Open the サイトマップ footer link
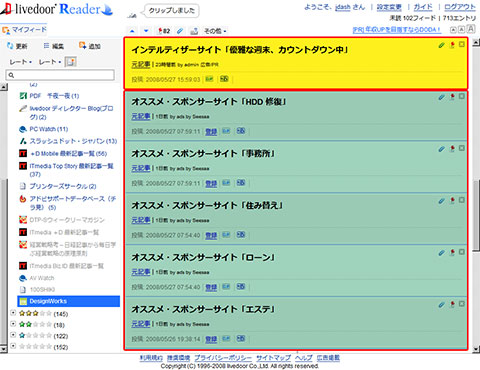The image size is (480, 370). click(273, 358)
